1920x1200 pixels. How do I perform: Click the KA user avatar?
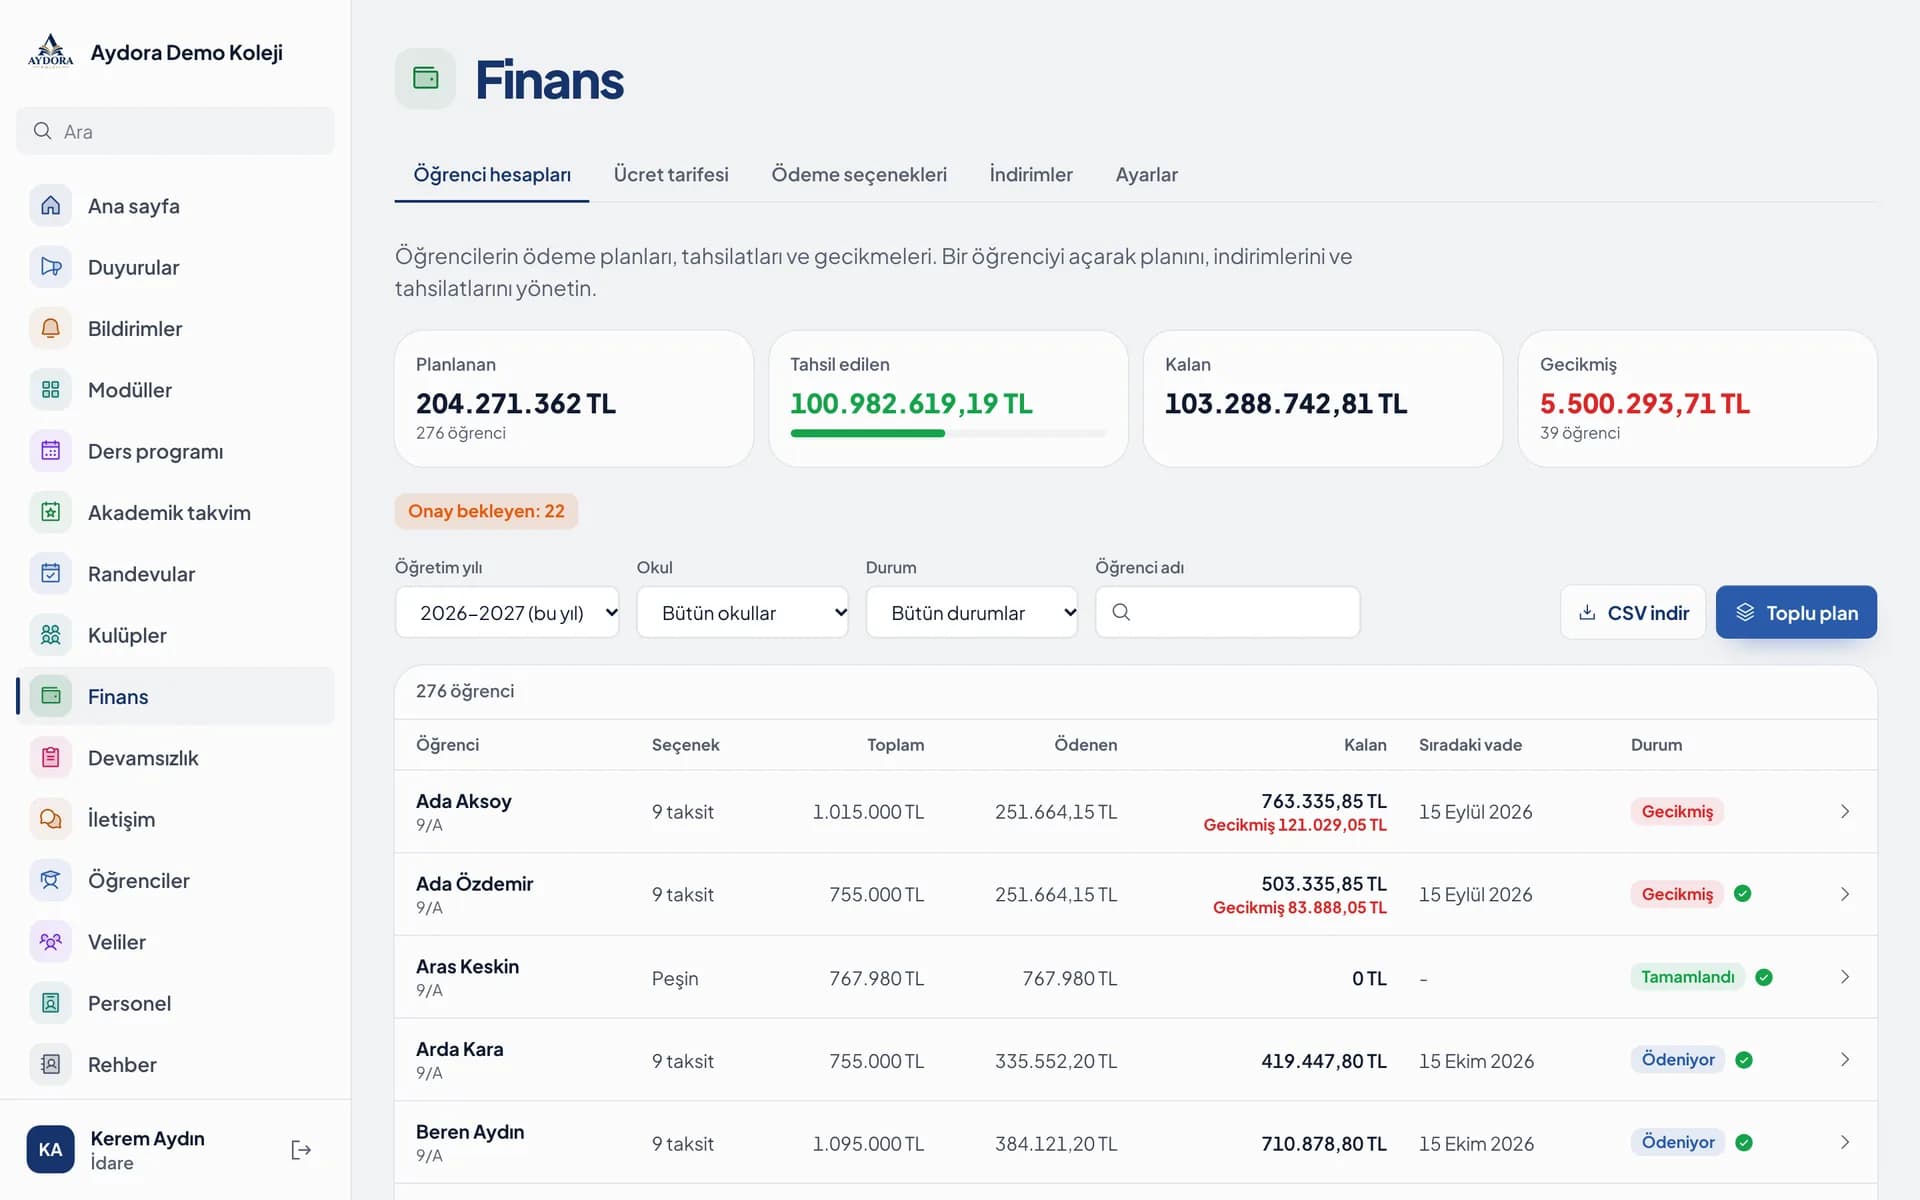coord(50,1150)
